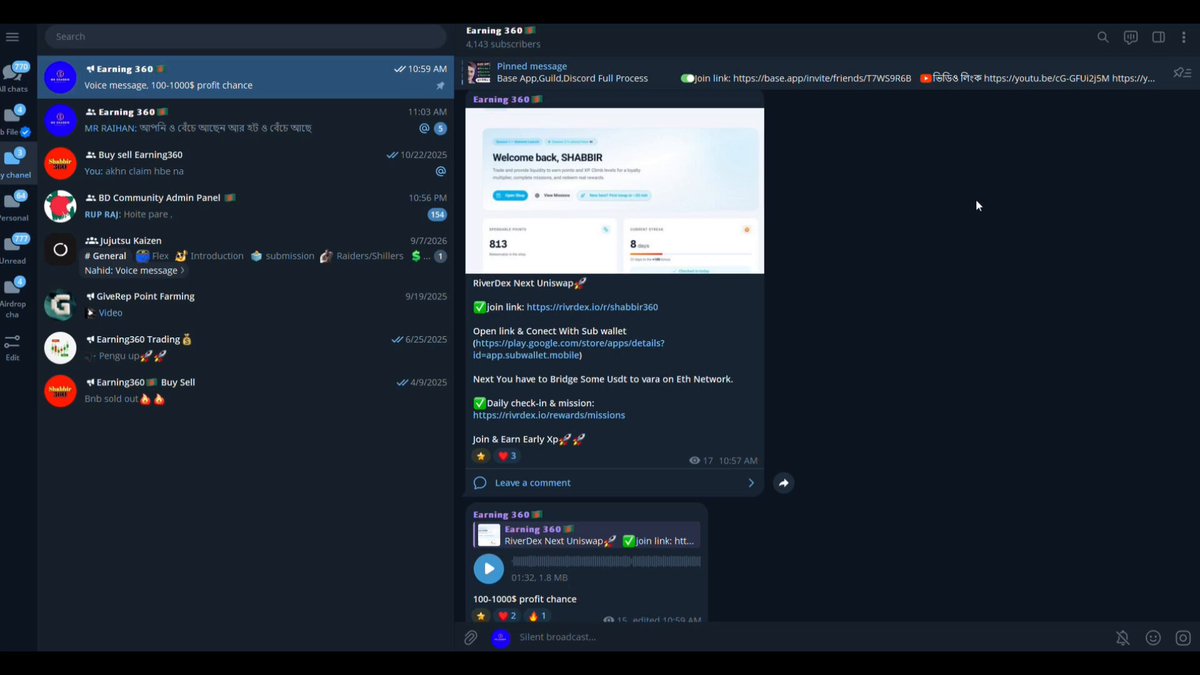This screenshot has width=1200, height=675.
Task: Open the Earning360 Trading channel
Action: (246, 347)
